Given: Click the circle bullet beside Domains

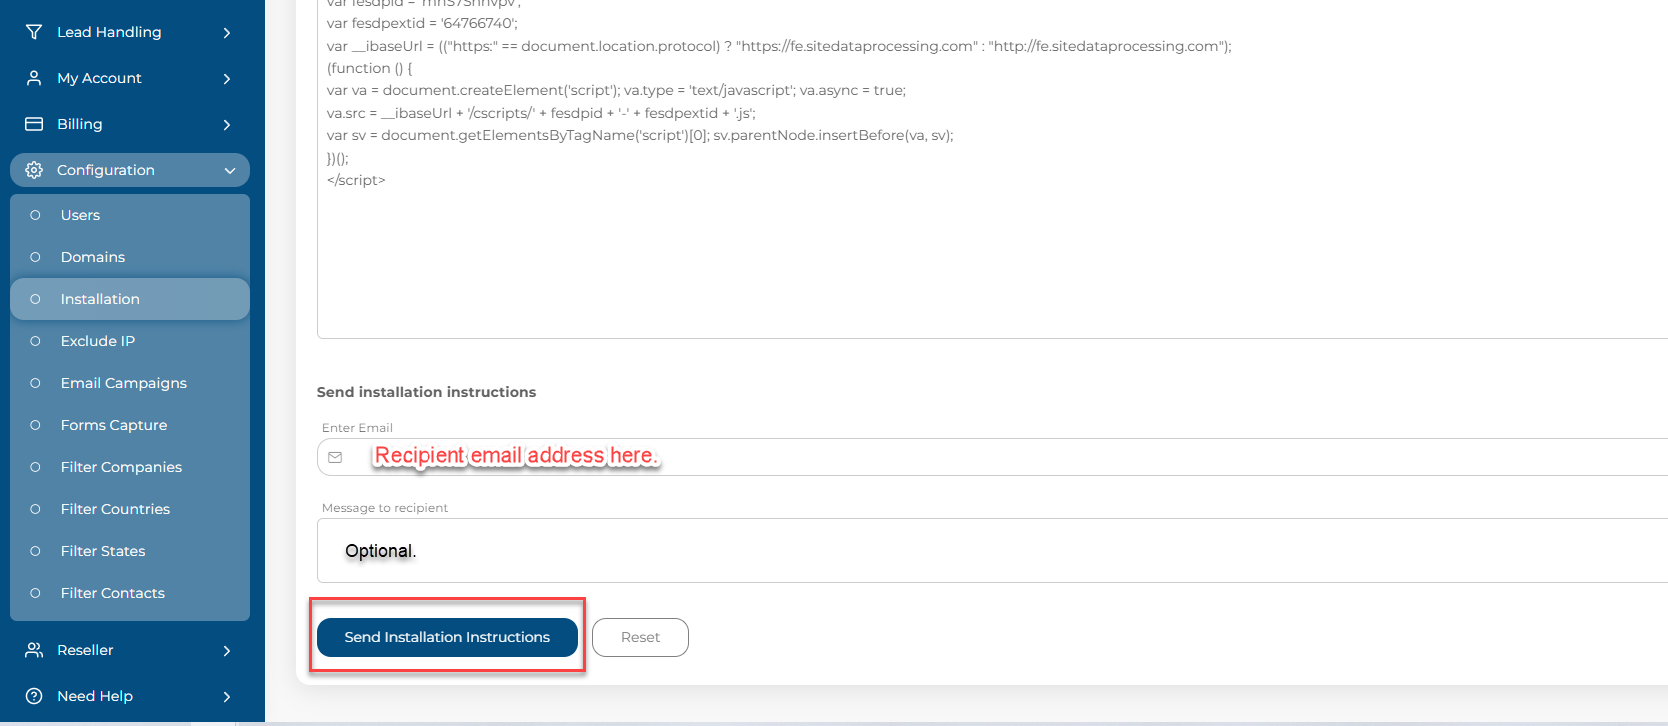Looking at the screenshot, I should pos(35,257).
